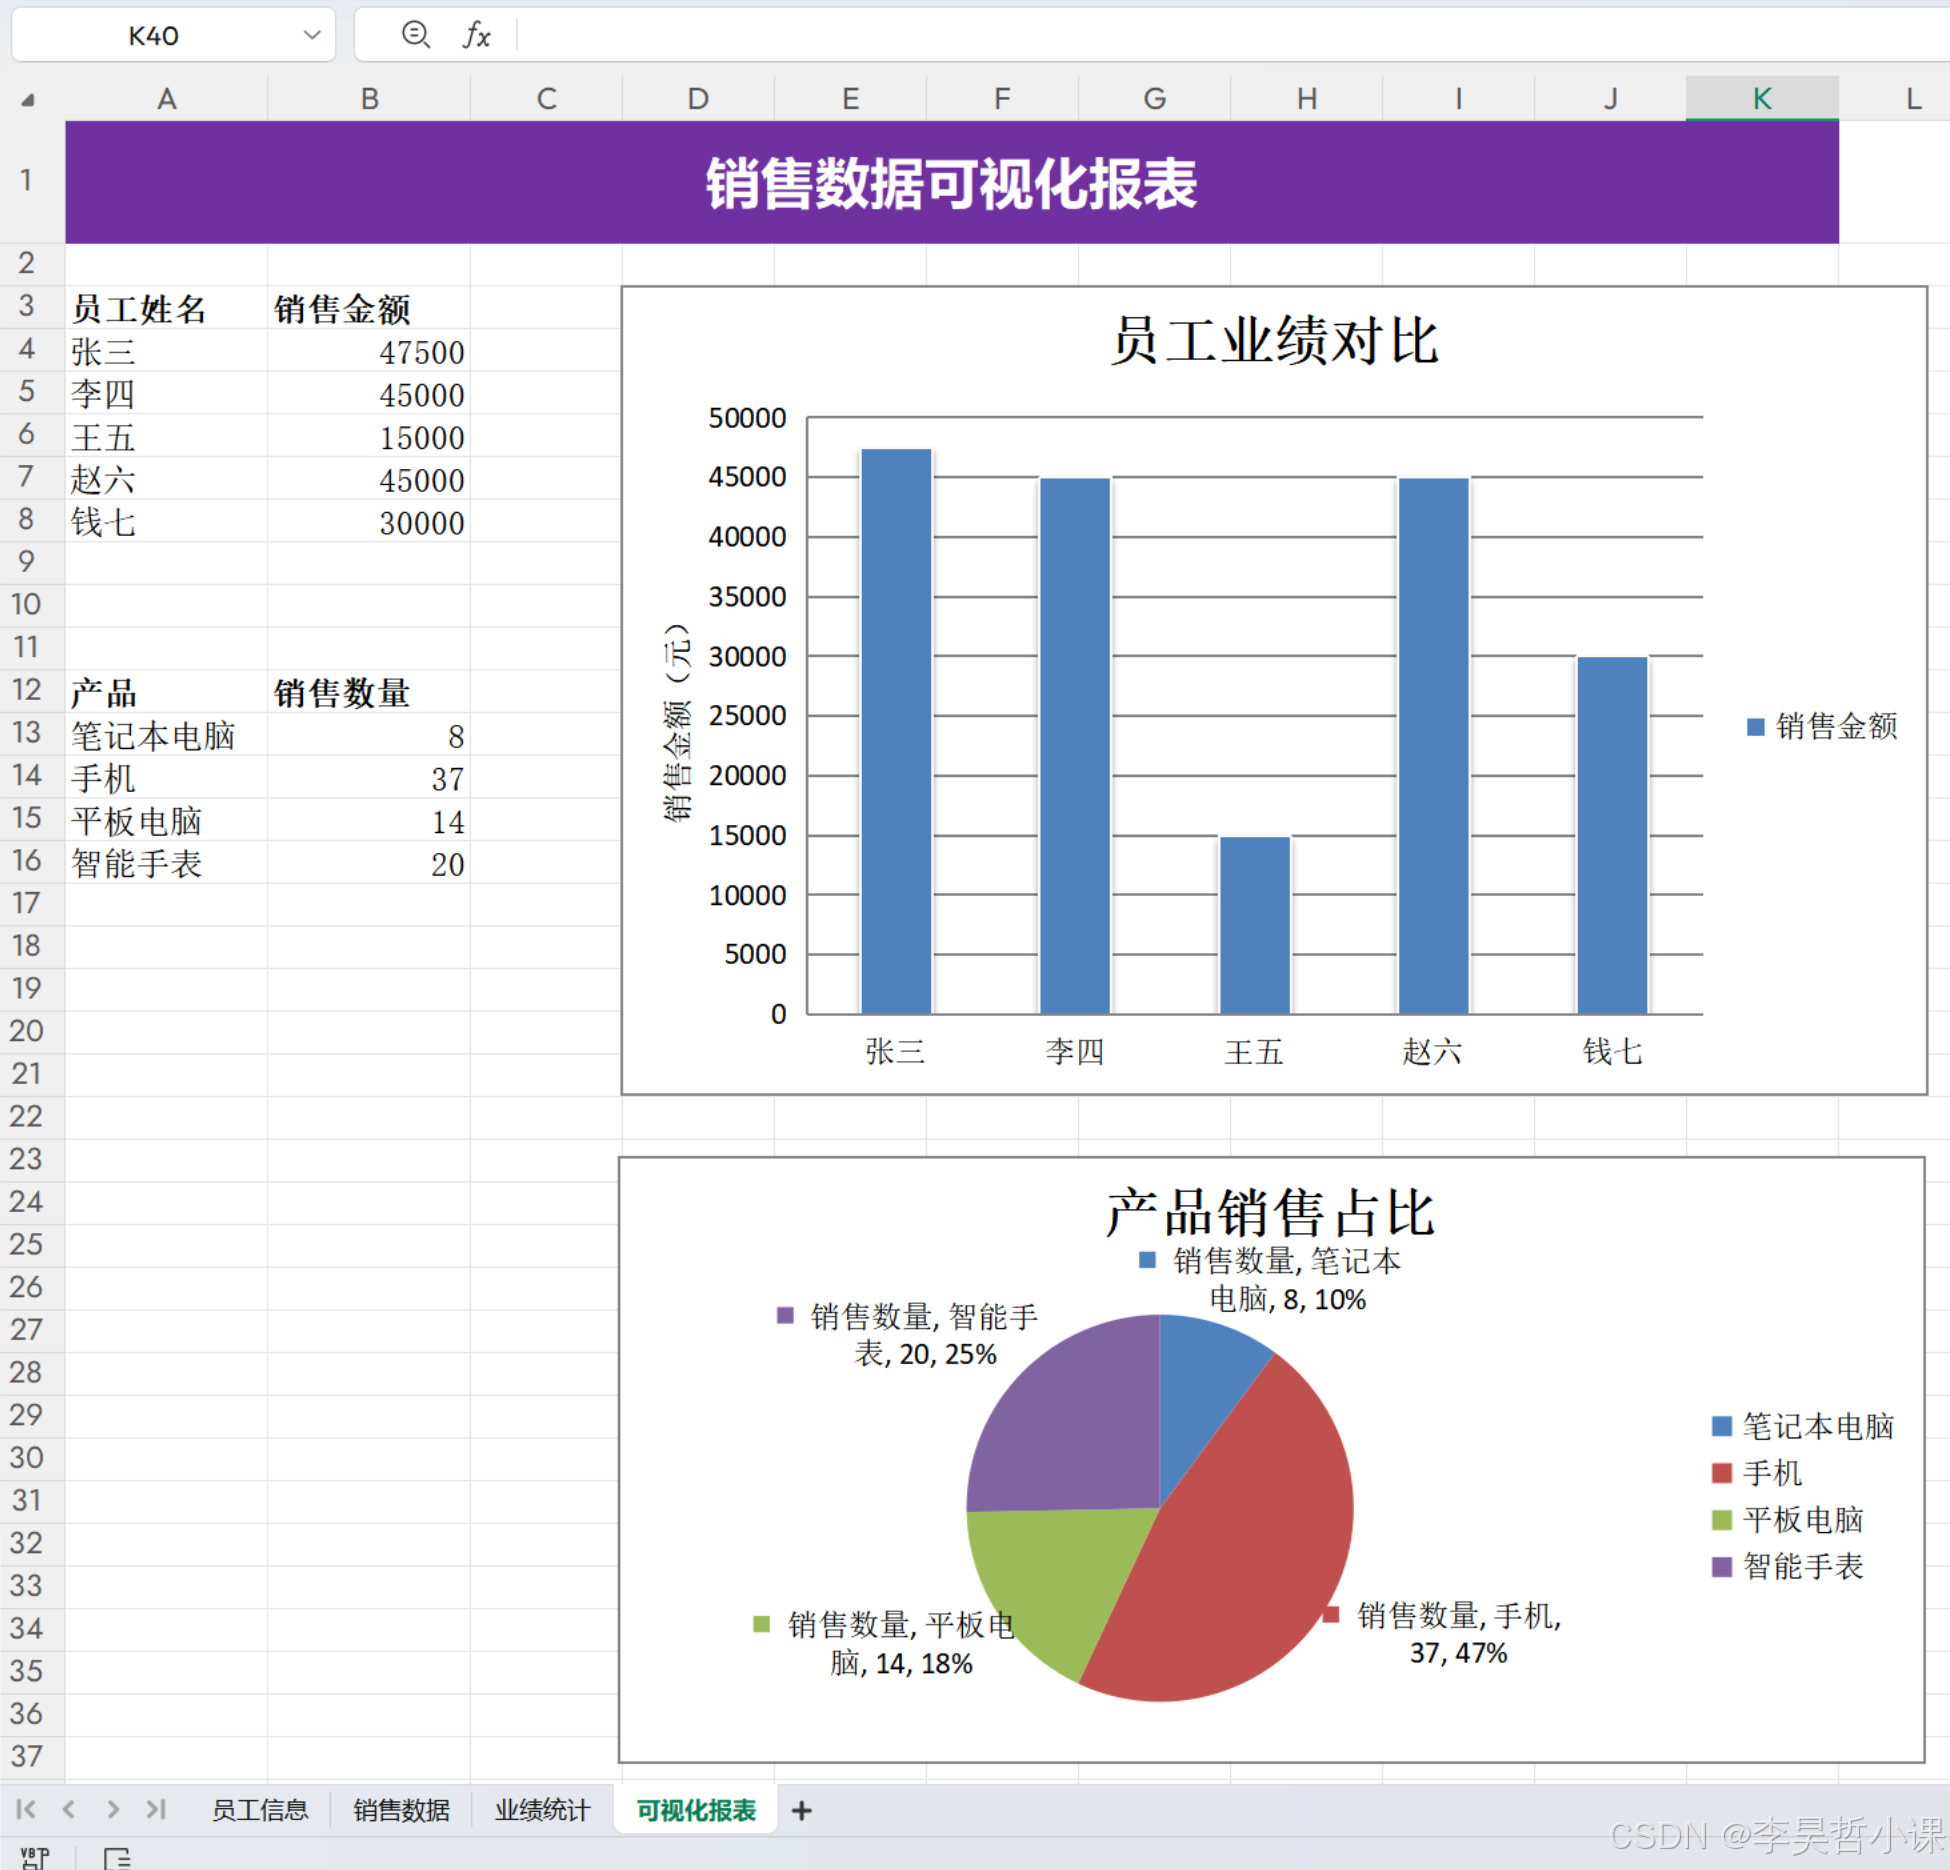Go to next sheet using right arrow
The image size is (1950, 1870).
[113, 1809]
